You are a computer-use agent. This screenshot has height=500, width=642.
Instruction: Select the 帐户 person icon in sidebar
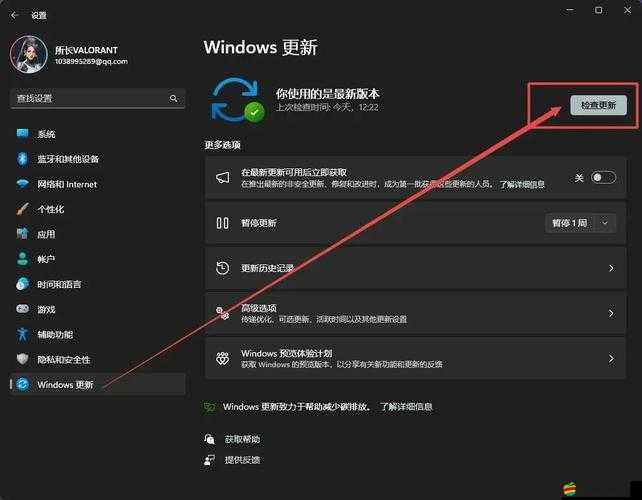23,259
